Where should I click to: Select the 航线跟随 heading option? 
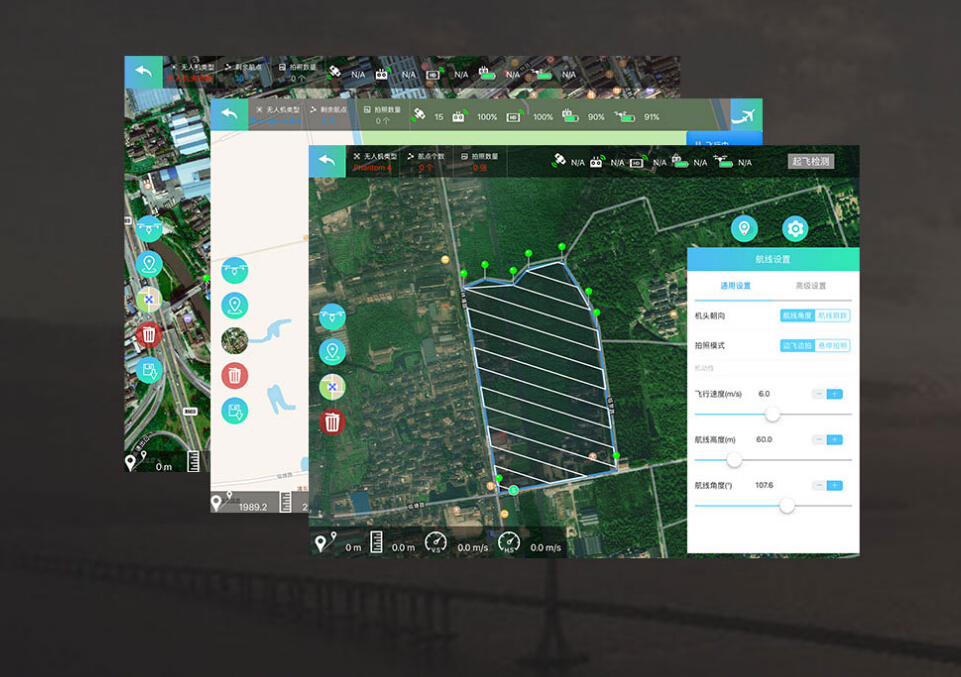point(832,315)
